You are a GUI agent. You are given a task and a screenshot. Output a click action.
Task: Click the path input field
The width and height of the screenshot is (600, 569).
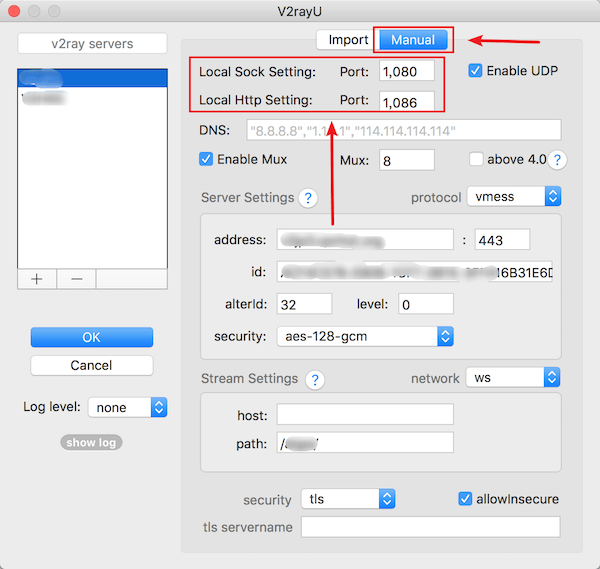coord(365,443)
